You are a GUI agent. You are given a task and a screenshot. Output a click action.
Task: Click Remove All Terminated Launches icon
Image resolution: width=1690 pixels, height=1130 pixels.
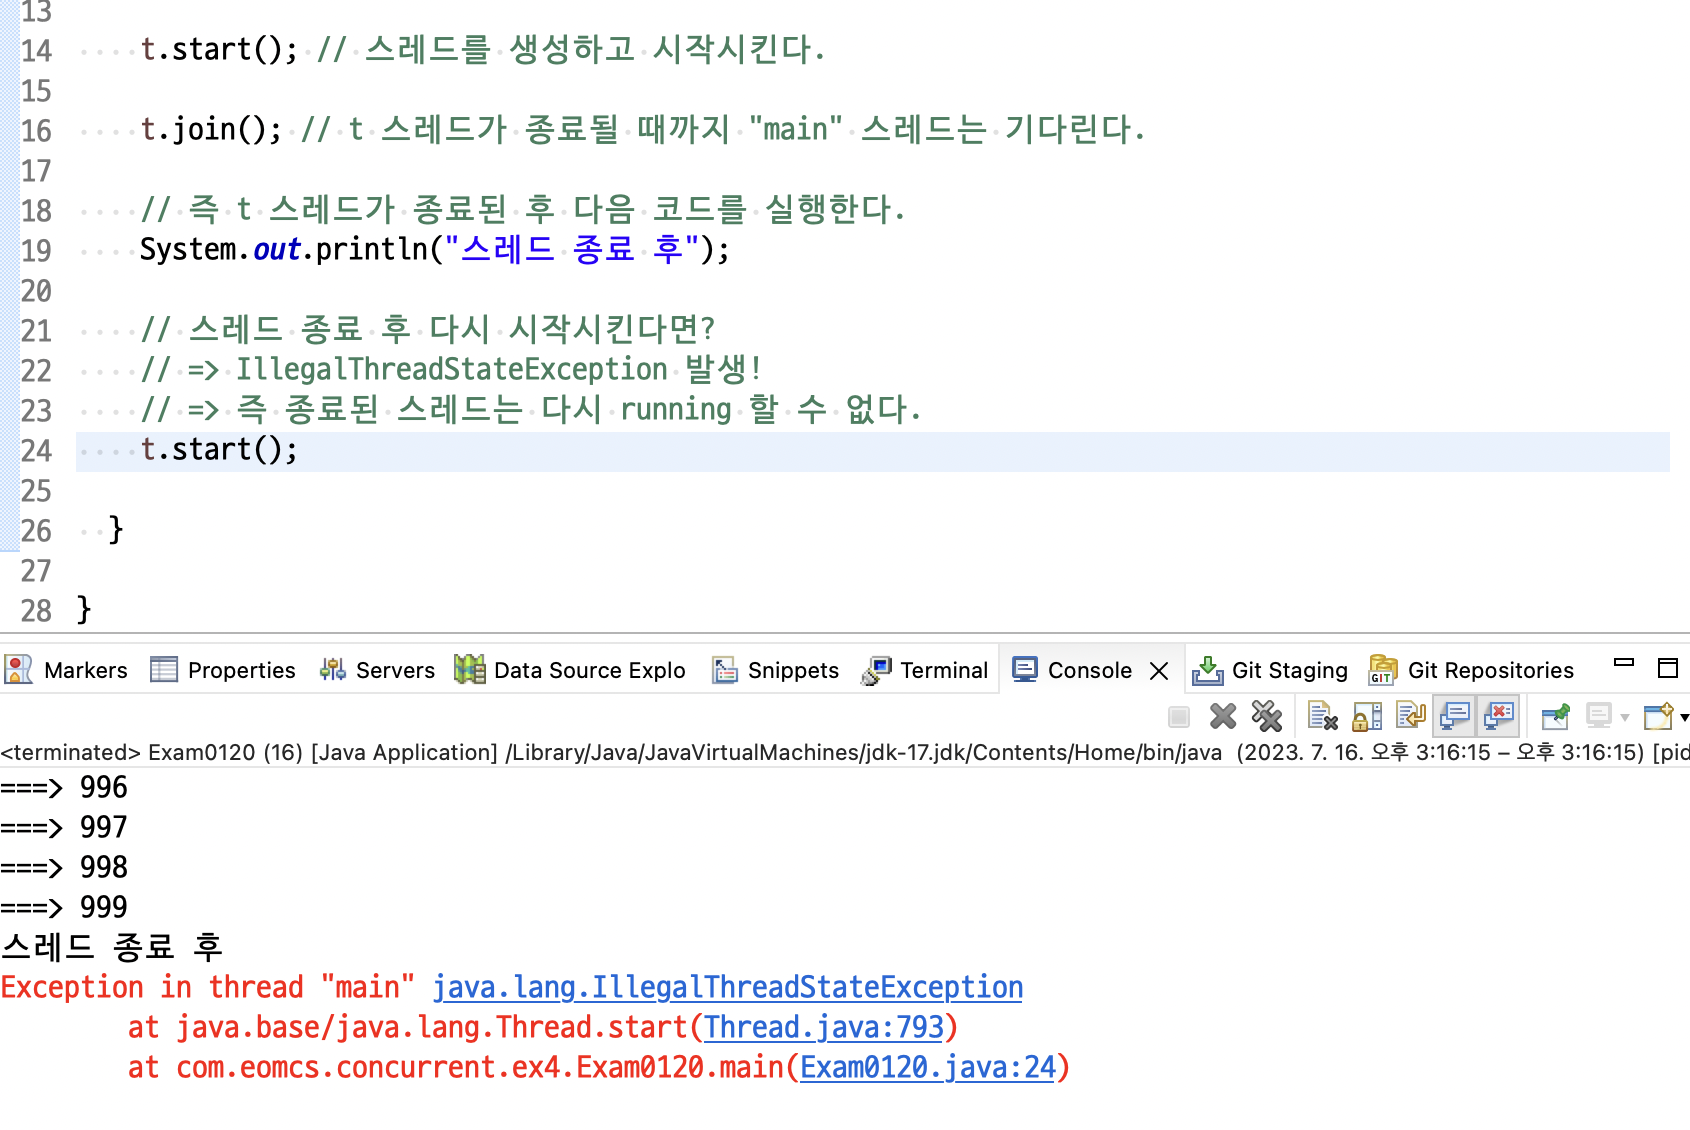[x=1267, y=716]
